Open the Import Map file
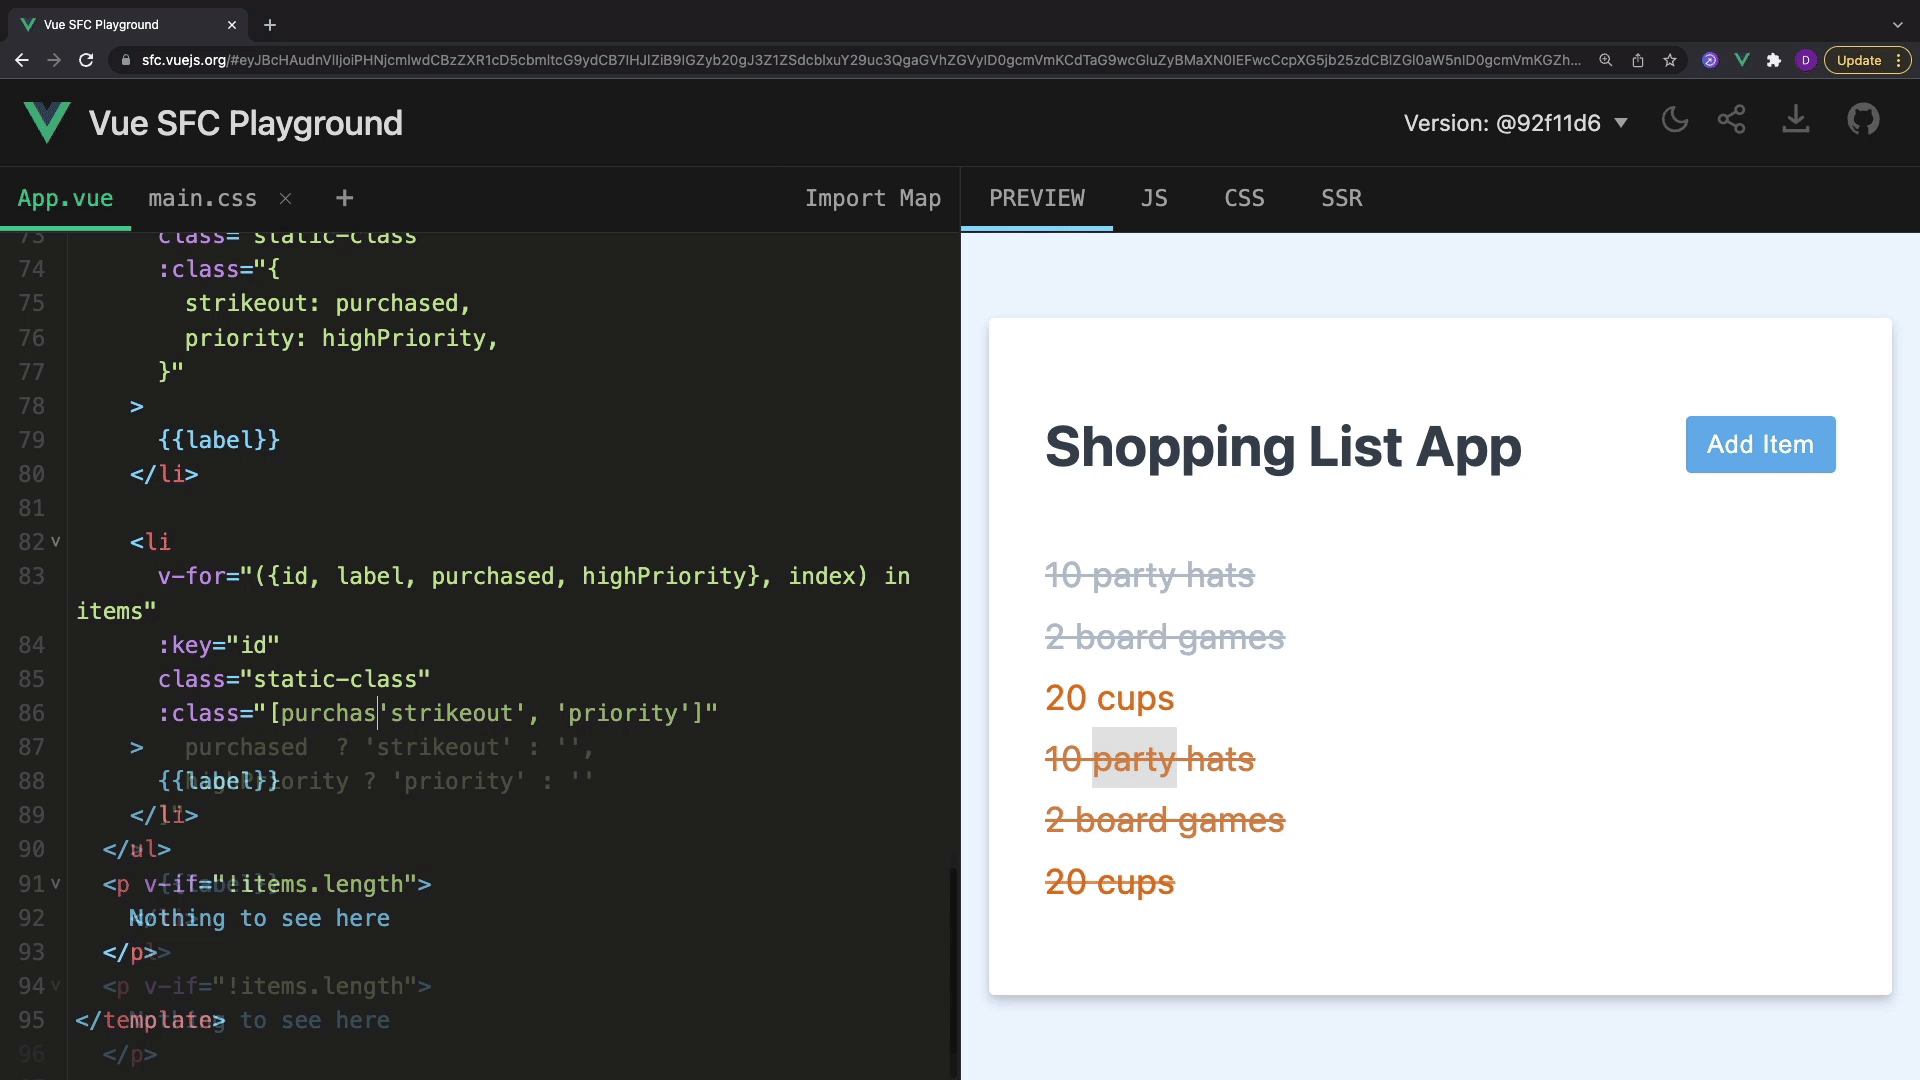Image resolution: width=1920 pixels, height=1080 pixels. click(x=872, y=199)
